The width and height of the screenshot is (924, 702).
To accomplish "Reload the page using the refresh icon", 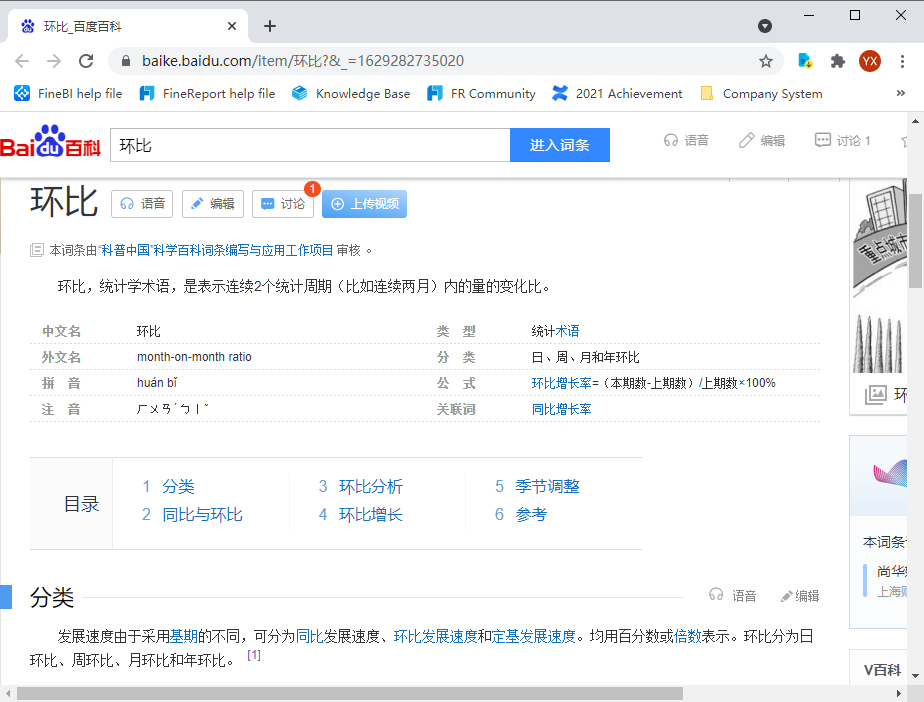I will click(x=86, y=61).
